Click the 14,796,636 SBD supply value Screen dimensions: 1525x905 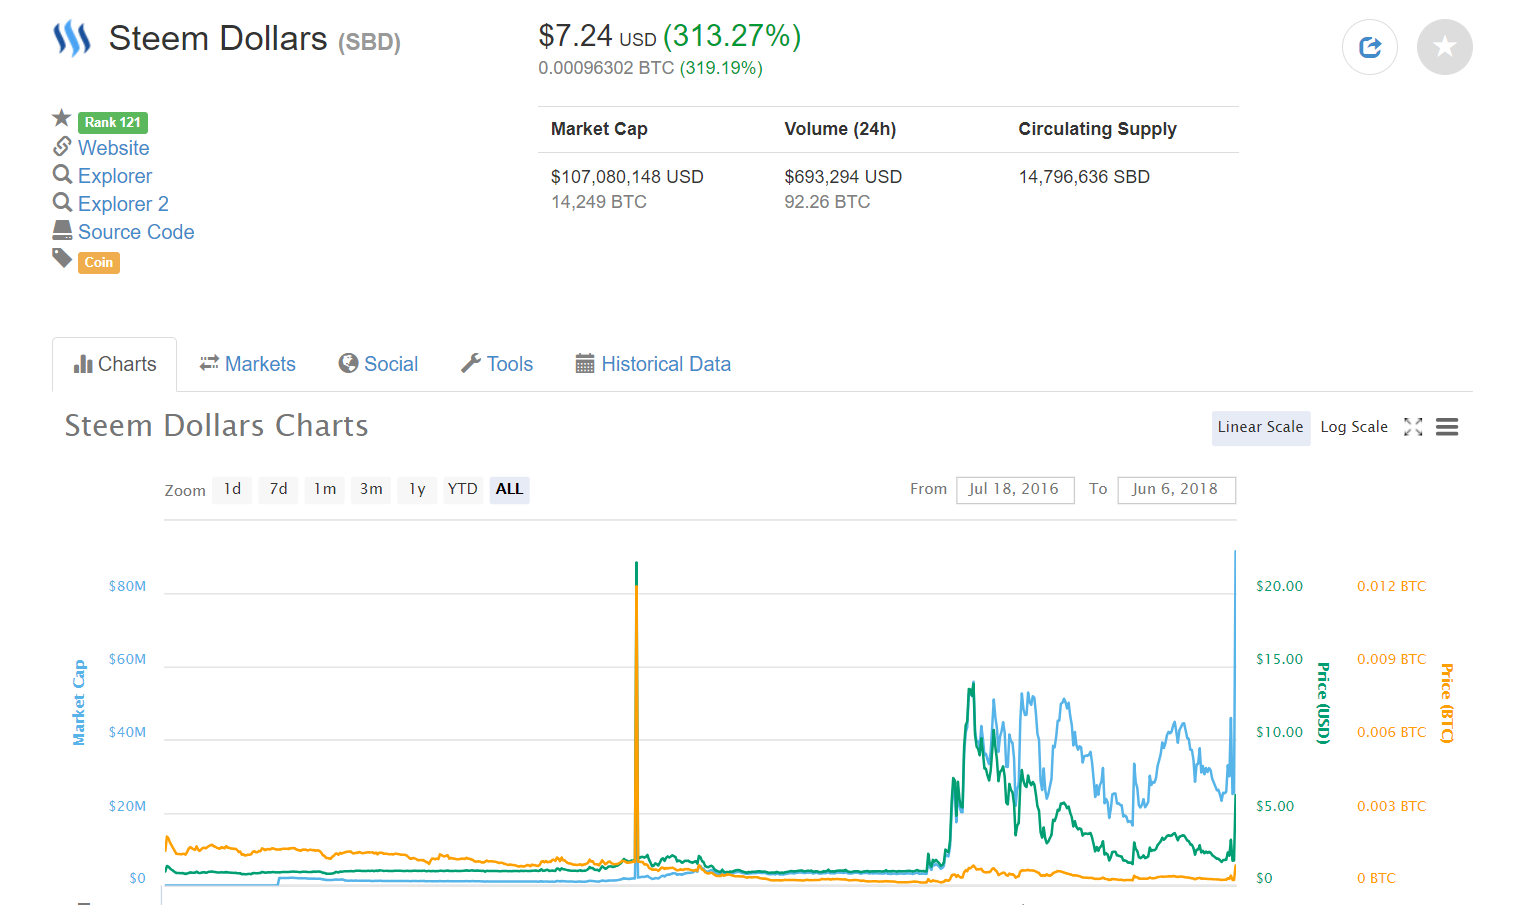click(1084, 177)
